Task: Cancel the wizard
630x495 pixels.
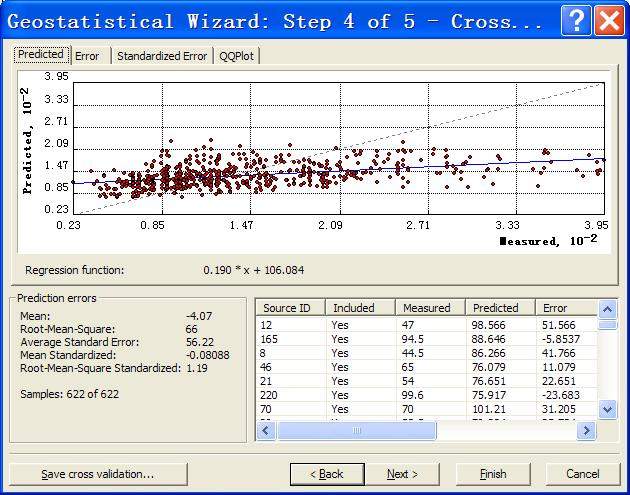Action: tap(583, 474)
